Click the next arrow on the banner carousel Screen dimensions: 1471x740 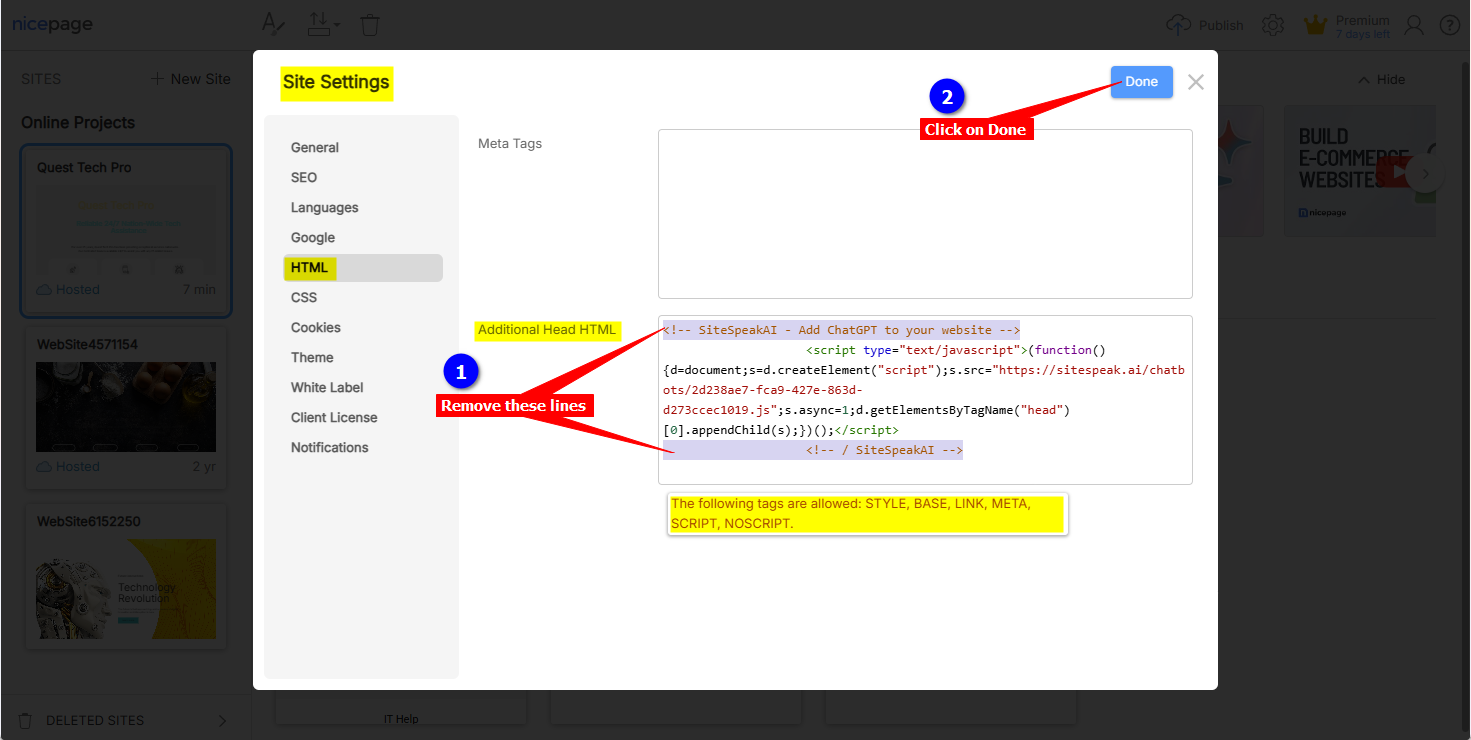click(1426, 173)
